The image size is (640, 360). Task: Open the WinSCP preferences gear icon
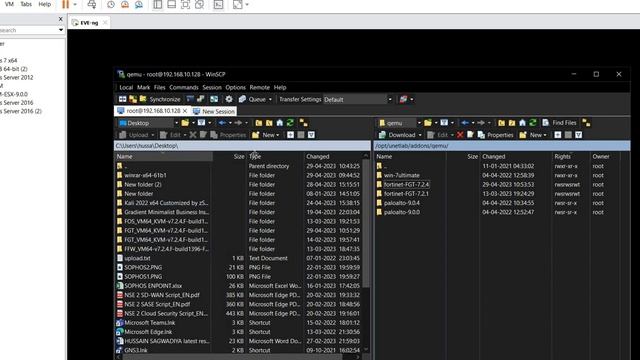229,99
